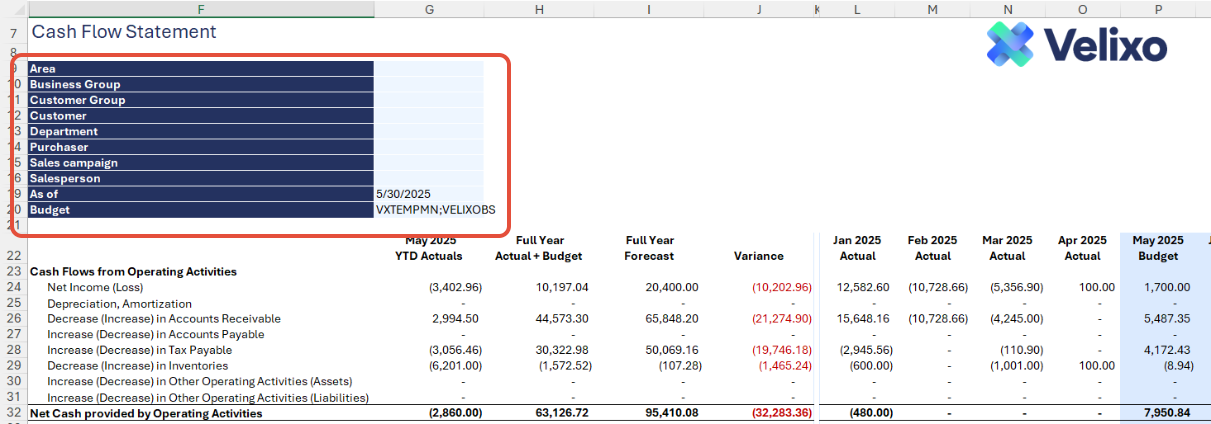
Task: Select column header I
Action: click(649, 9)
